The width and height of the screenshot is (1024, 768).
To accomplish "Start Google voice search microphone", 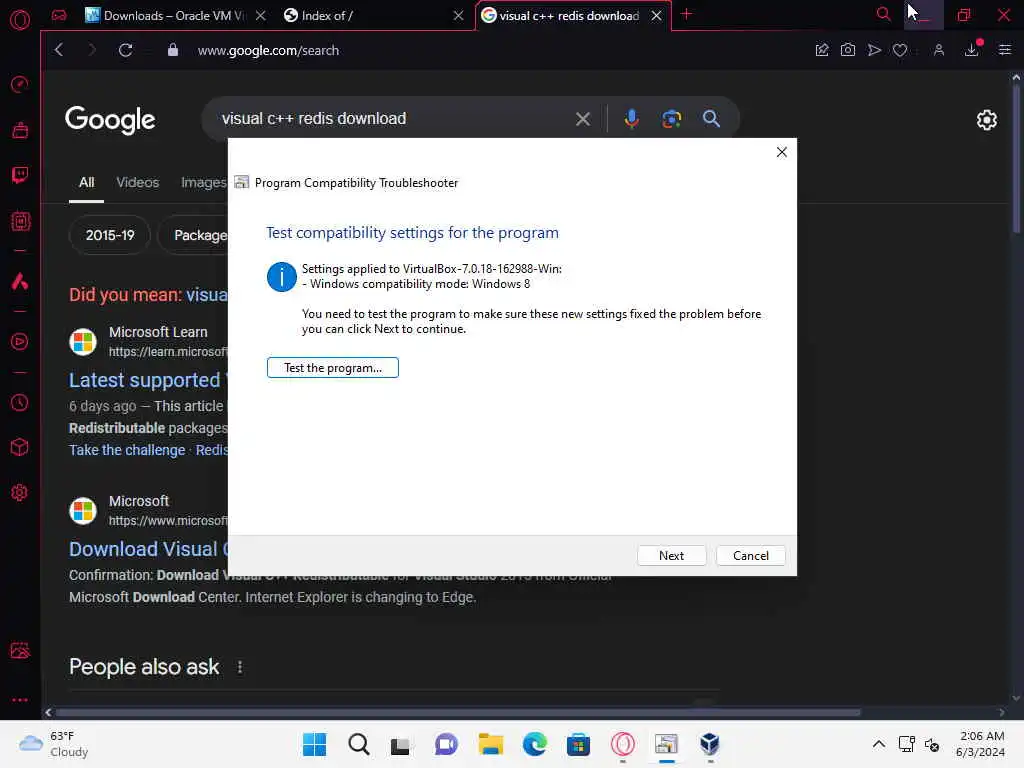I will click(632, 118).
